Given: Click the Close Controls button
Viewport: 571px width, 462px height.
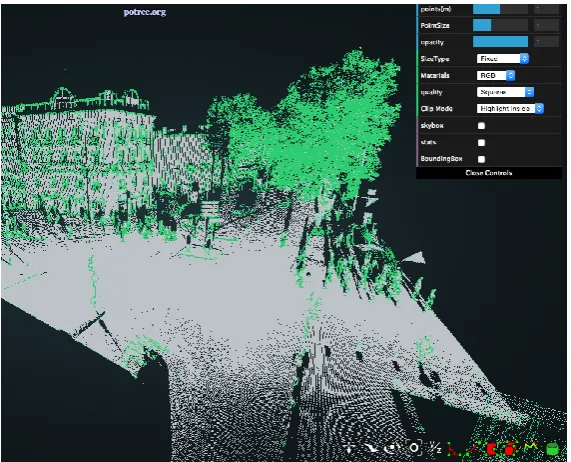Looking at the screenshot, I should tap(489, 173).
